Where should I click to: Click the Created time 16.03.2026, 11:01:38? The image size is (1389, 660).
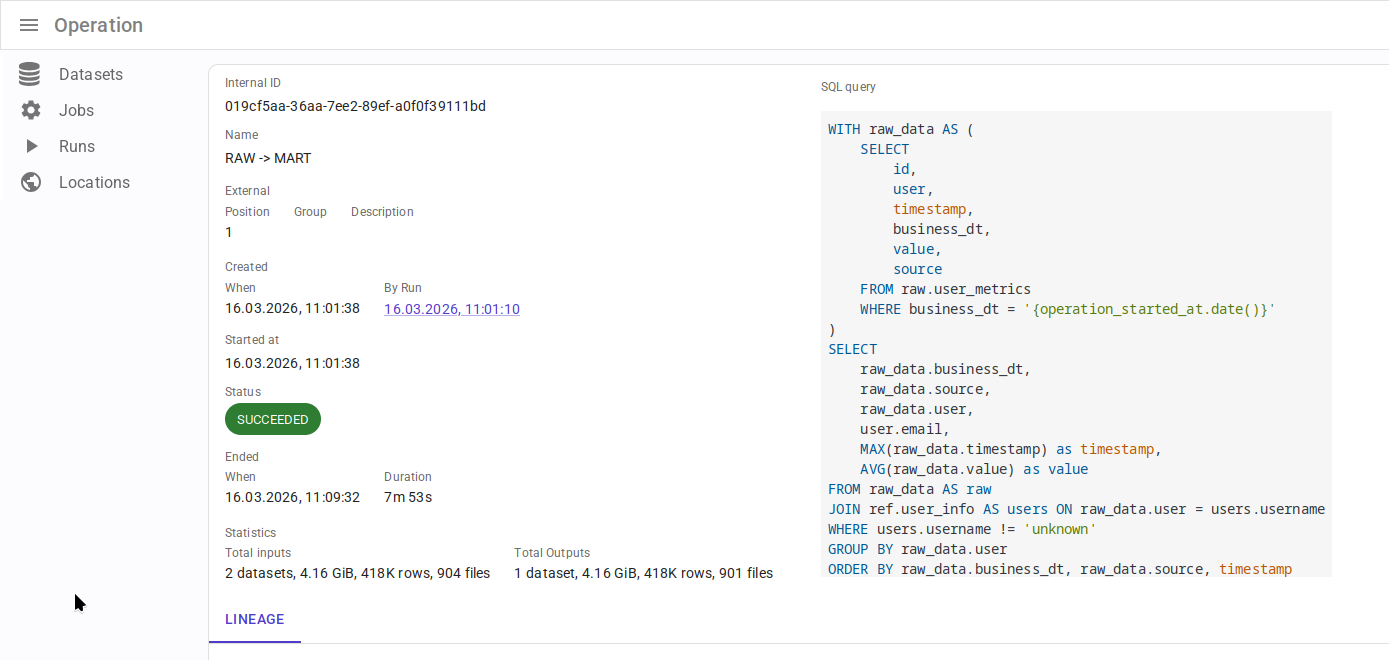coord(292,309)
